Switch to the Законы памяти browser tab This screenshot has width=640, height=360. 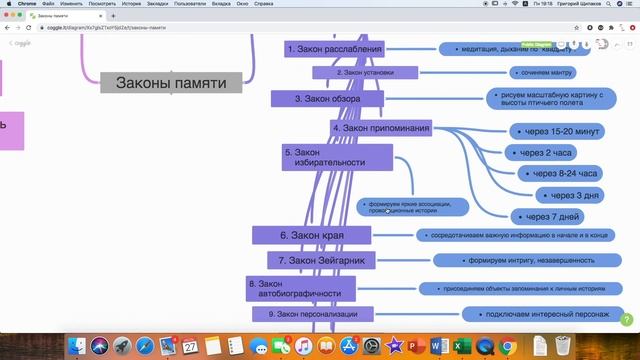pyautogui.click(x=65, y=16)
